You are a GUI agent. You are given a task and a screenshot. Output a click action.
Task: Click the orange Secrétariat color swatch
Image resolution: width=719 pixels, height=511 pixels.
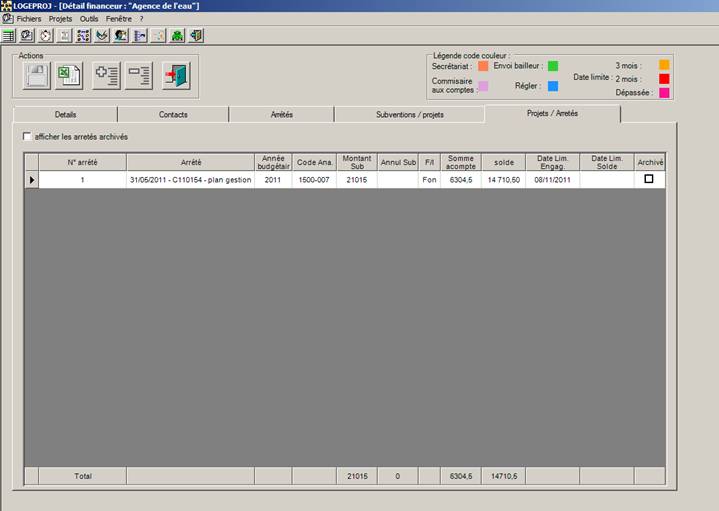pyautogui.click(x=483, y=66)
